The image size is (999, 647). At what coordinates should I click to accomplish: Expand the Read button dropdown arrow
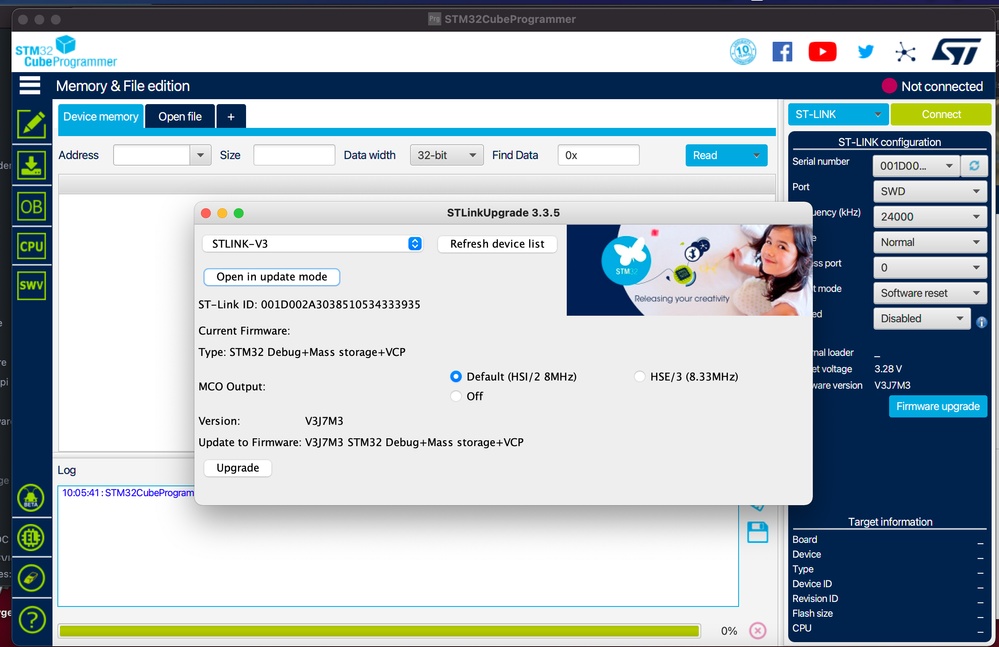pos(756,155)
